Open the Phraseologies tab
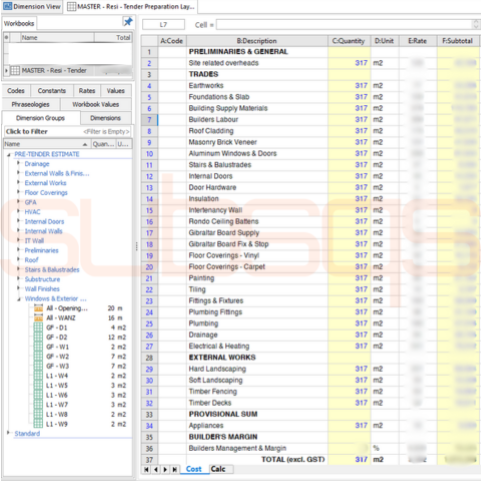 pos(30,104)
